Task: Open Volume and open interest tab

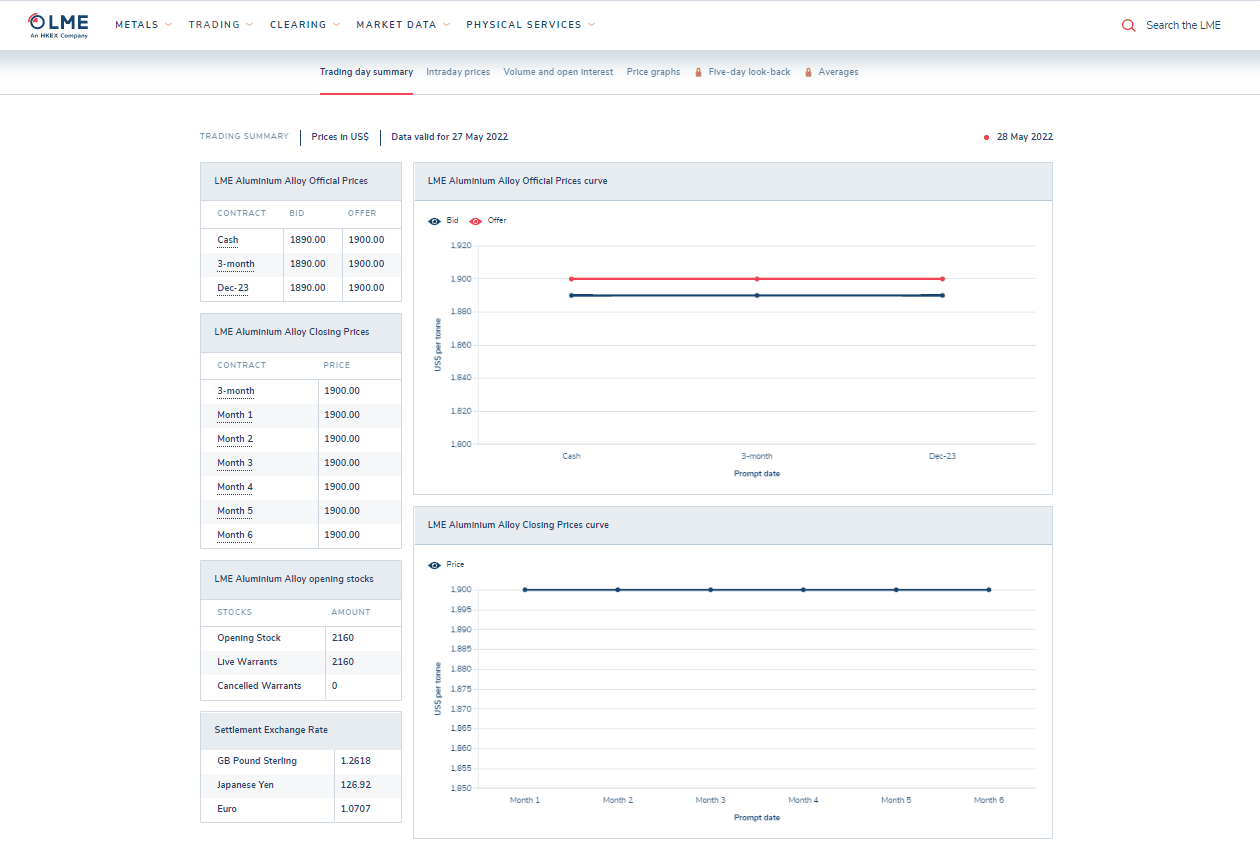Action: pyautogui.click(x=558, y=72)
